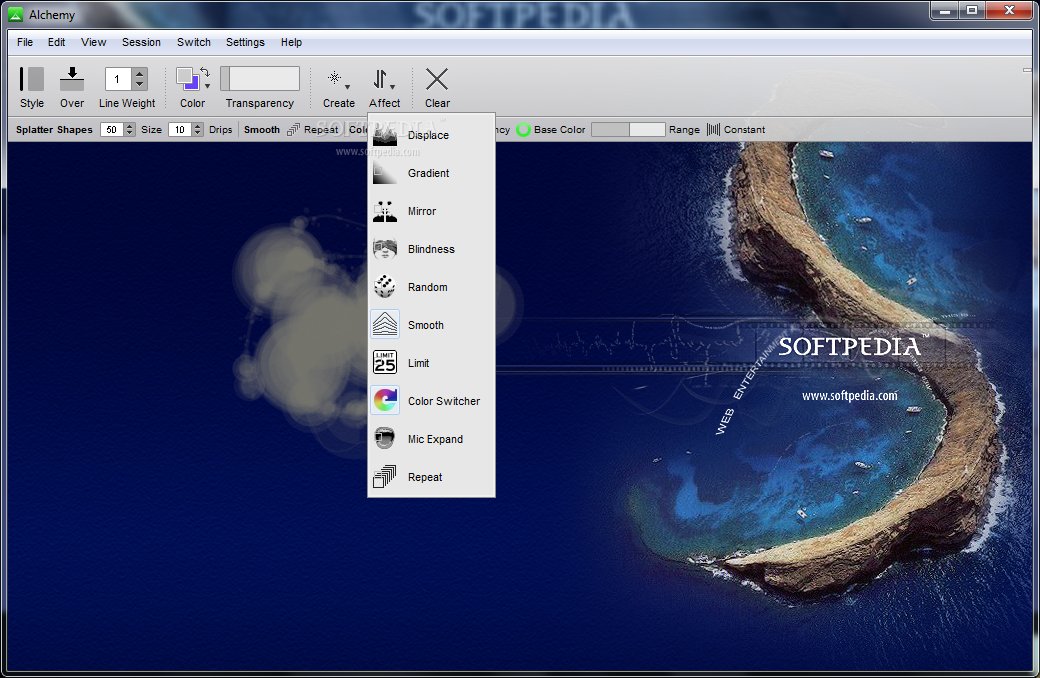Select the Displace affect icon
Viewport: 1040px width, 678px height.
(x=385, y=135)
